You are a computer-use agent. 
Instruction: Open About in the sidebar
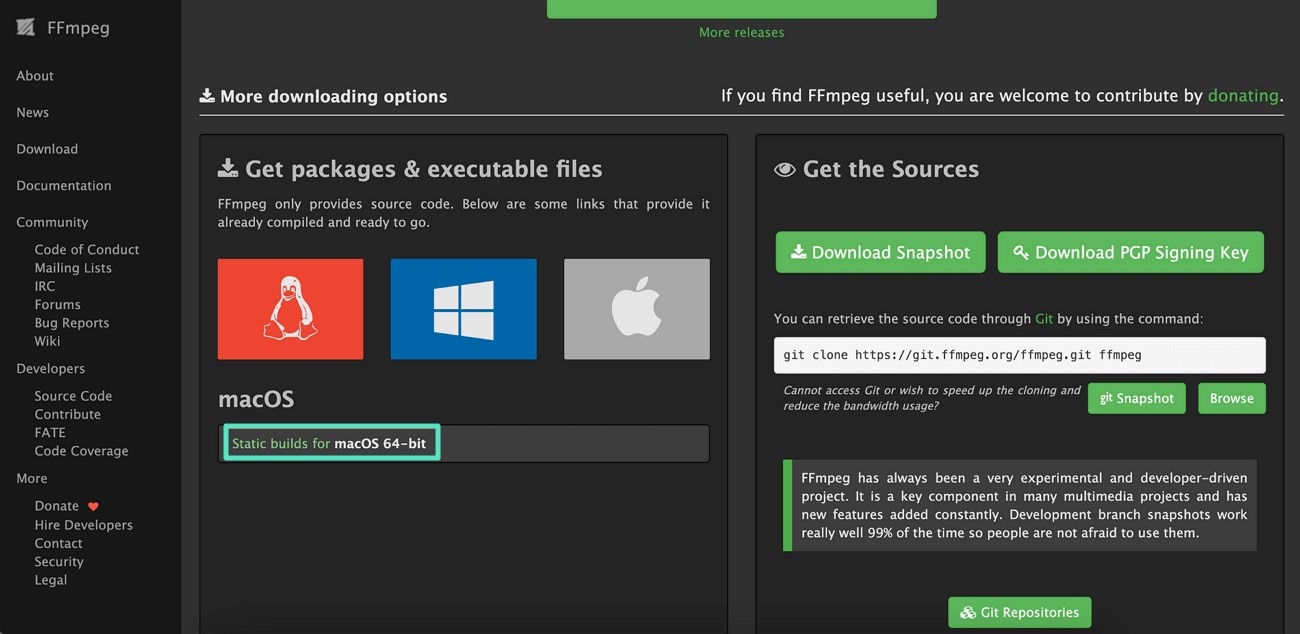[x=35, y=76]
